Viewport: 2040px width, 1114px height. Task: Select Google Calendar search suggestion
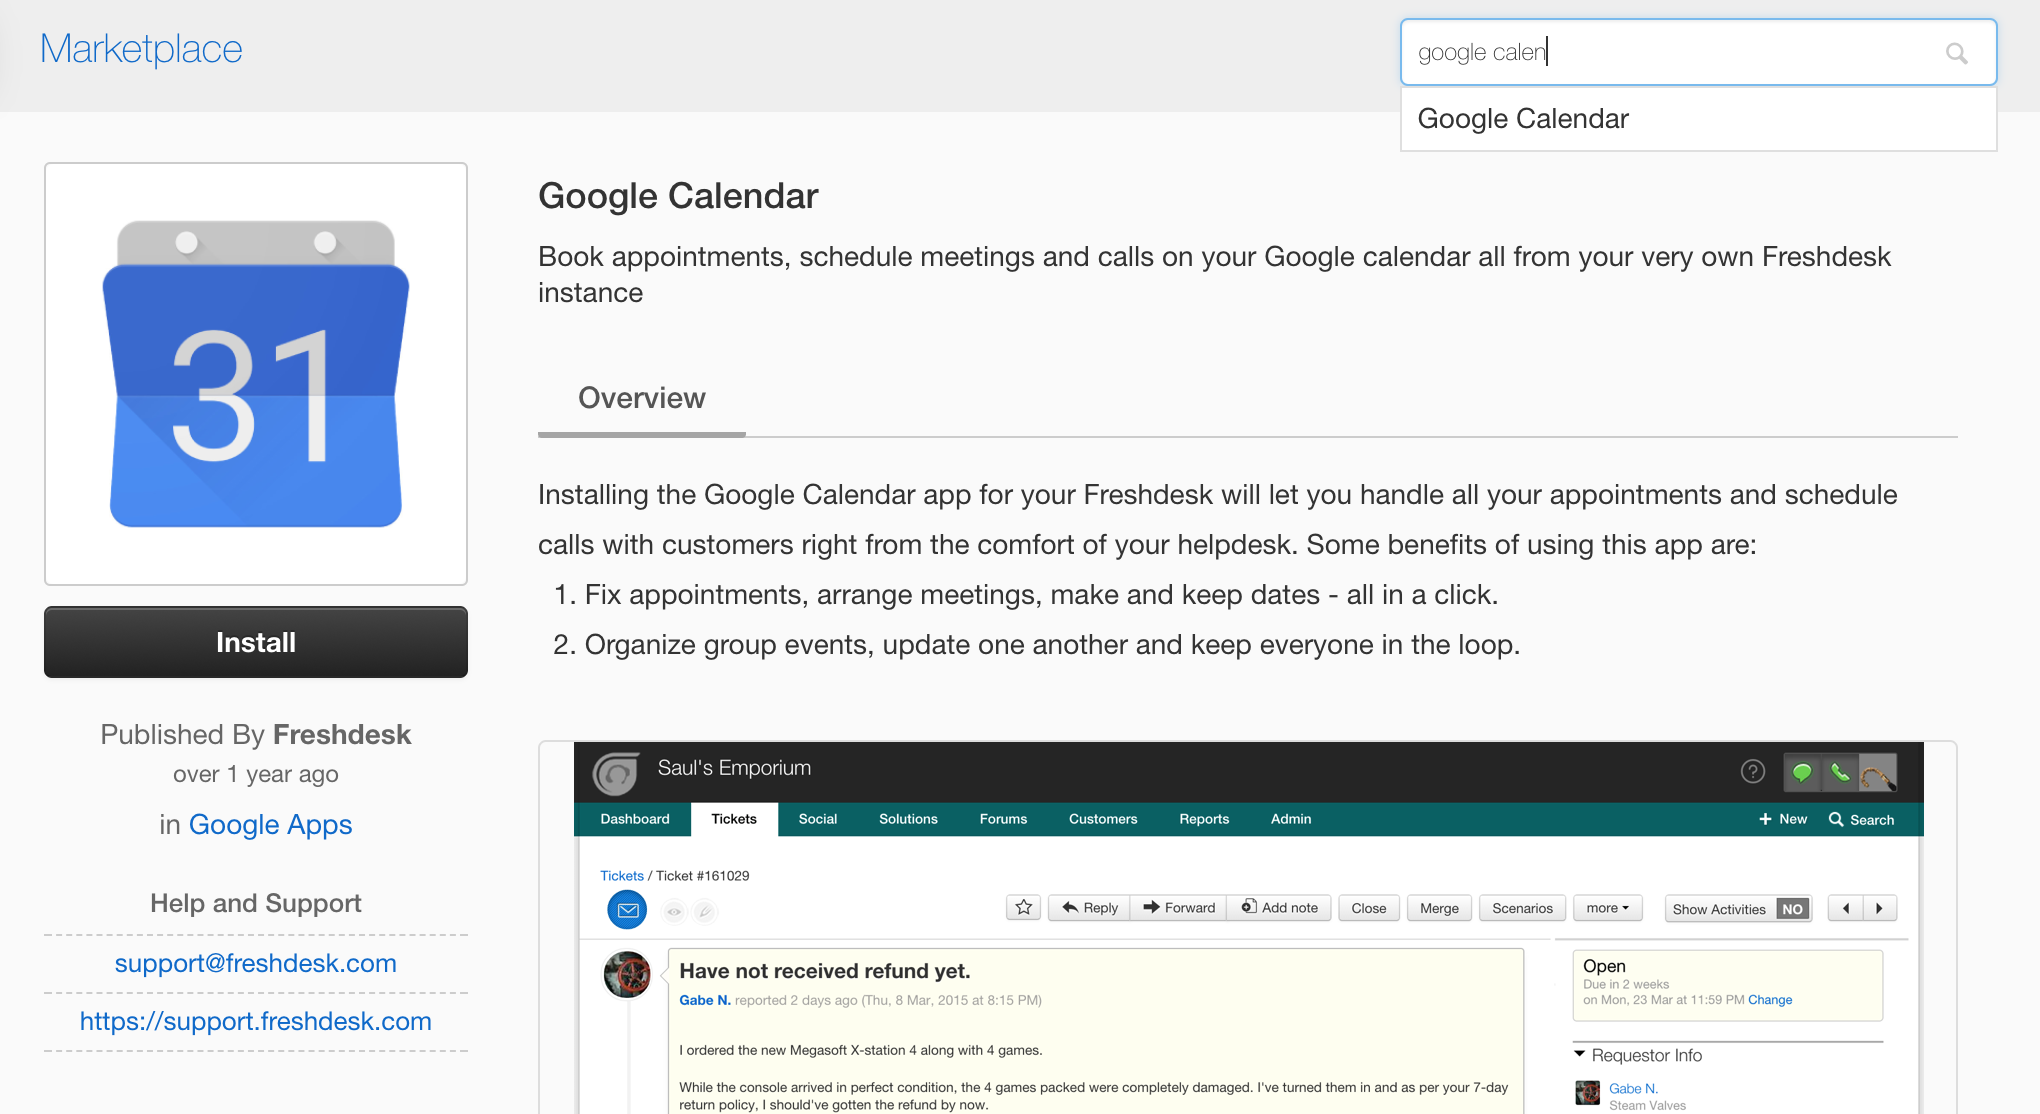(1523, 119)
